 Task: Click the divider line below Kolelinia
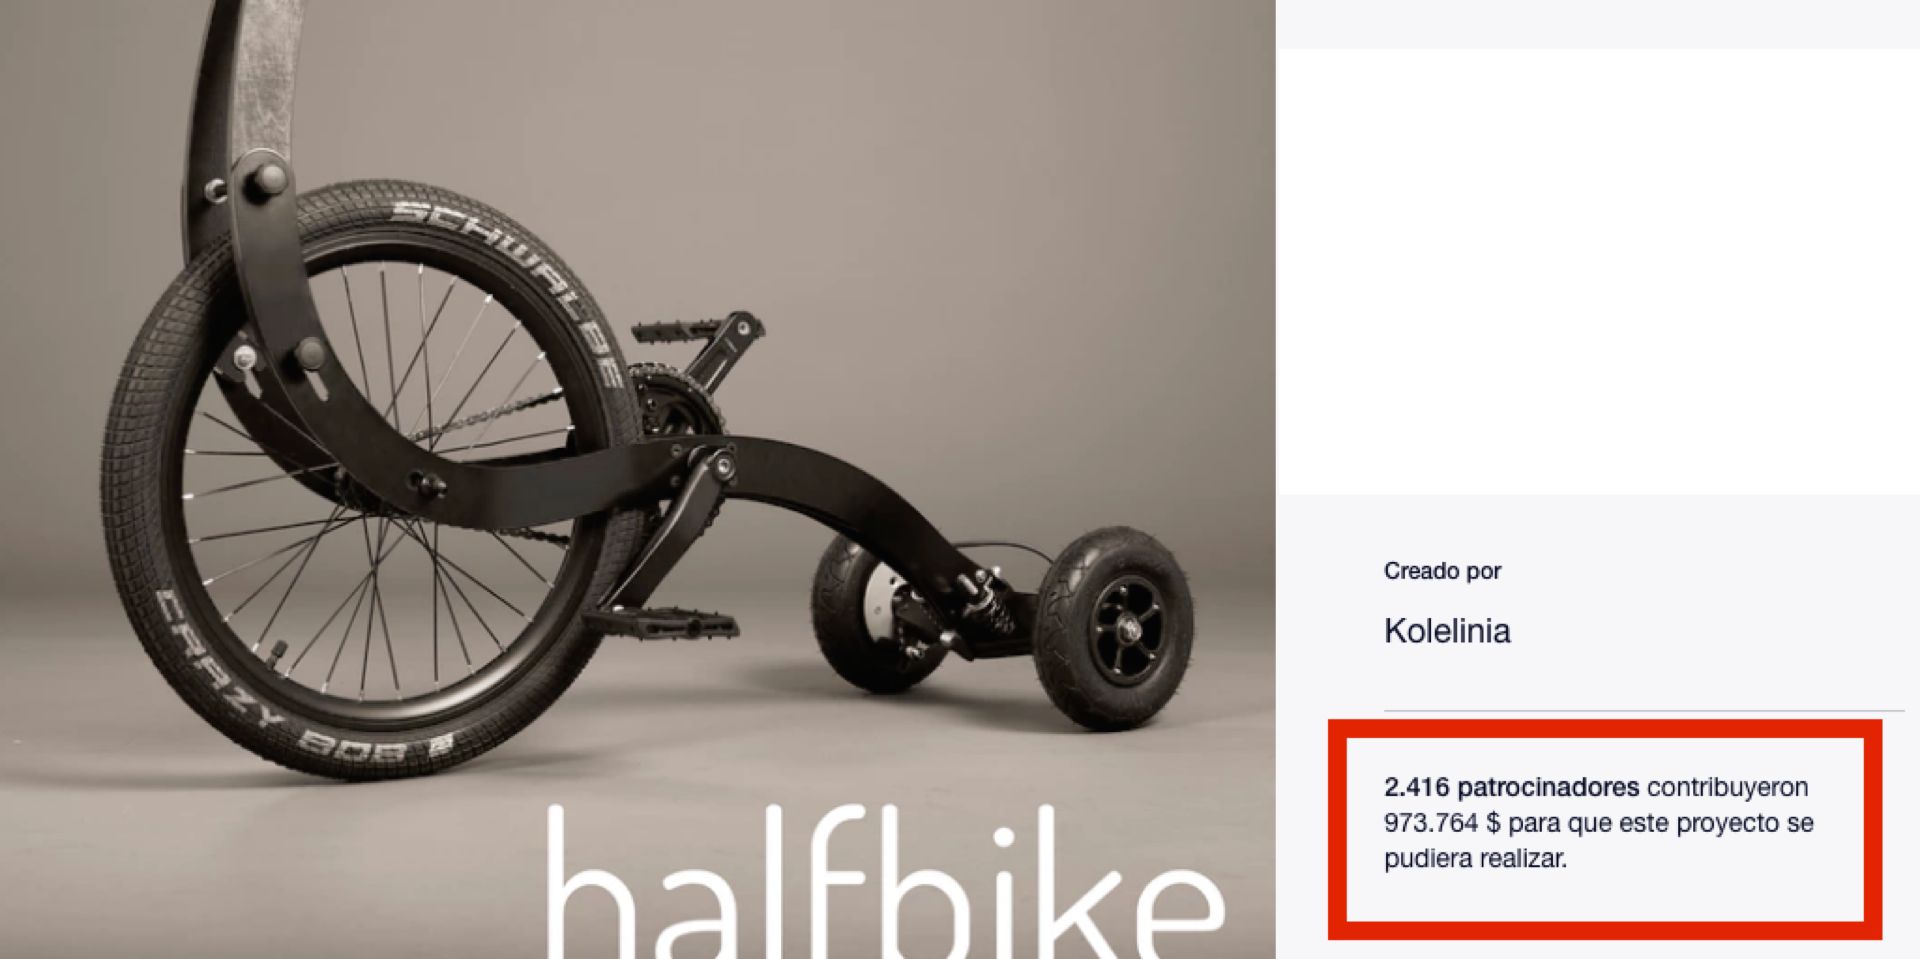1644,711
